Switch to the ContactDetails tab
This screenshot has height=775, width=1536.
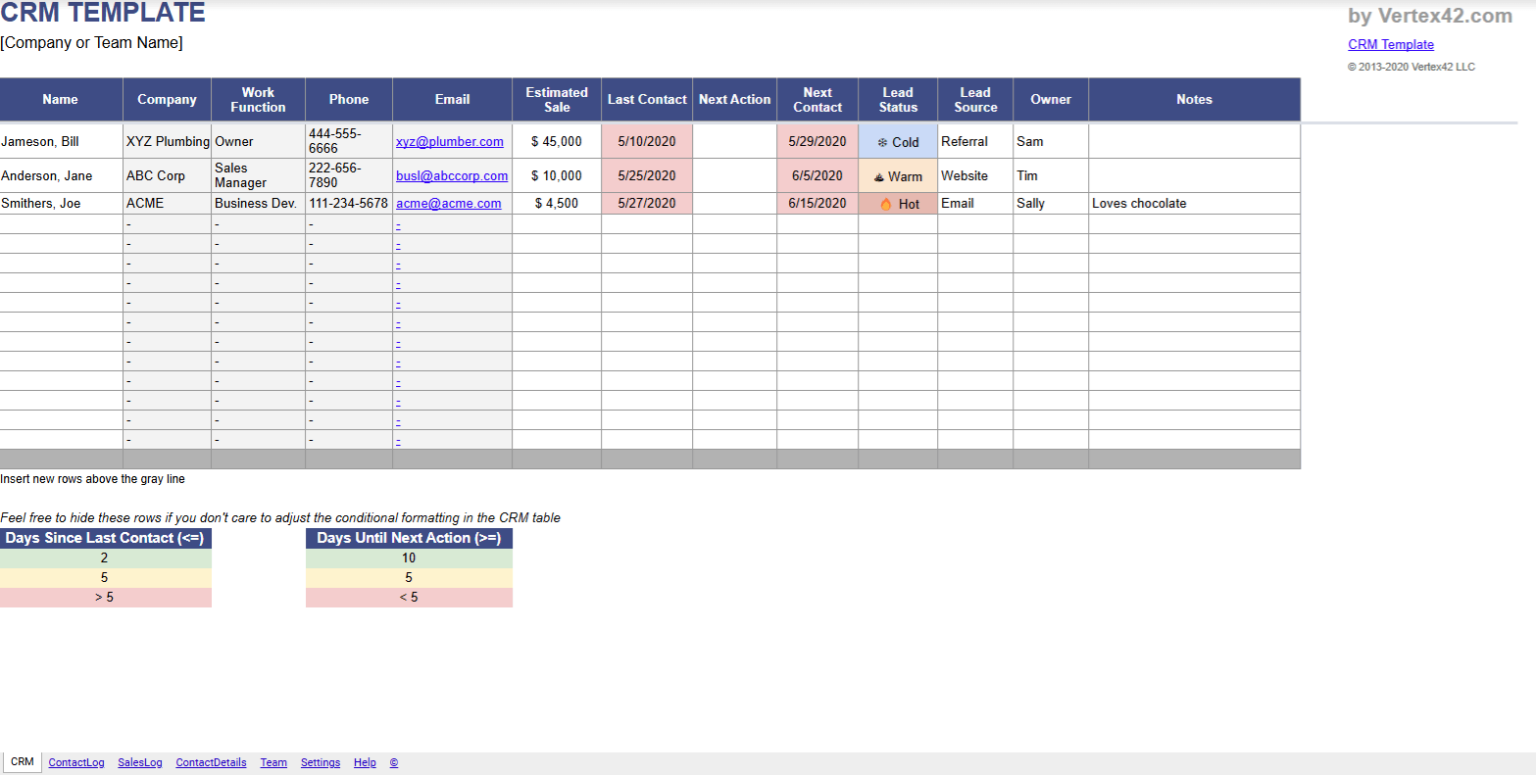coord(211,762)
